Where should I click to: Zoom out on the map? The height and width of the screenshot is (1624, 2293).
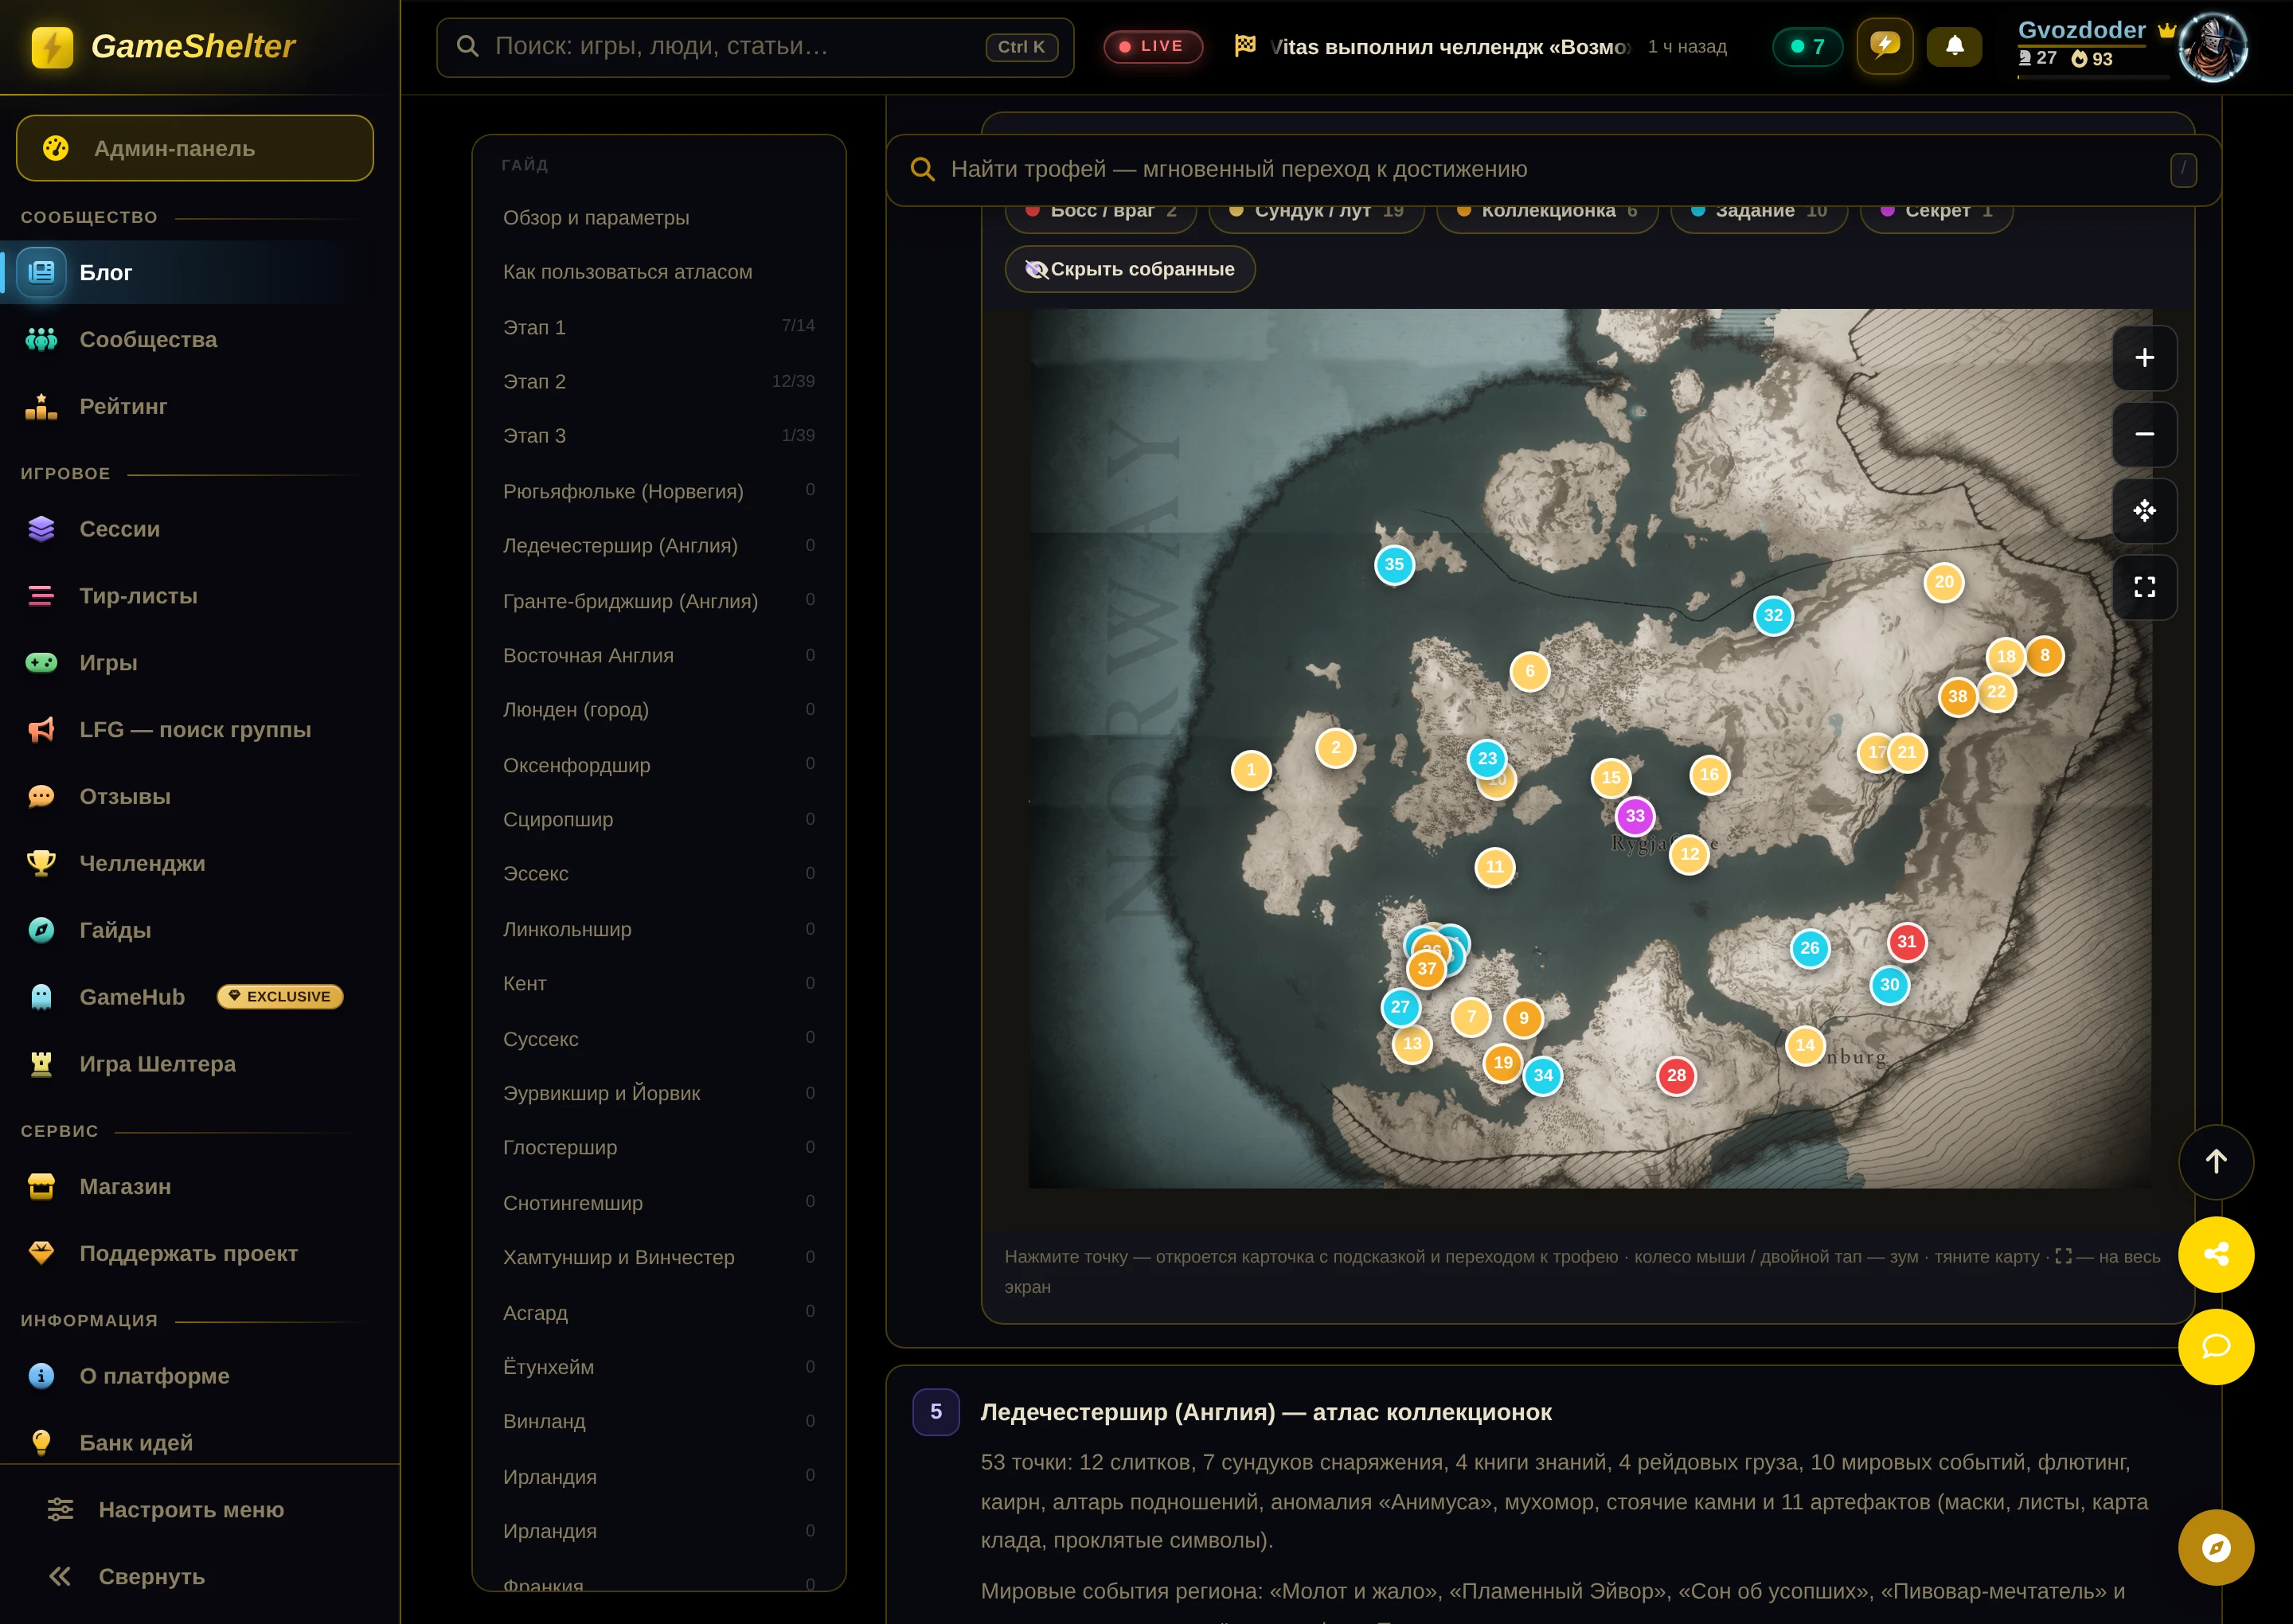click(2144, 434)
